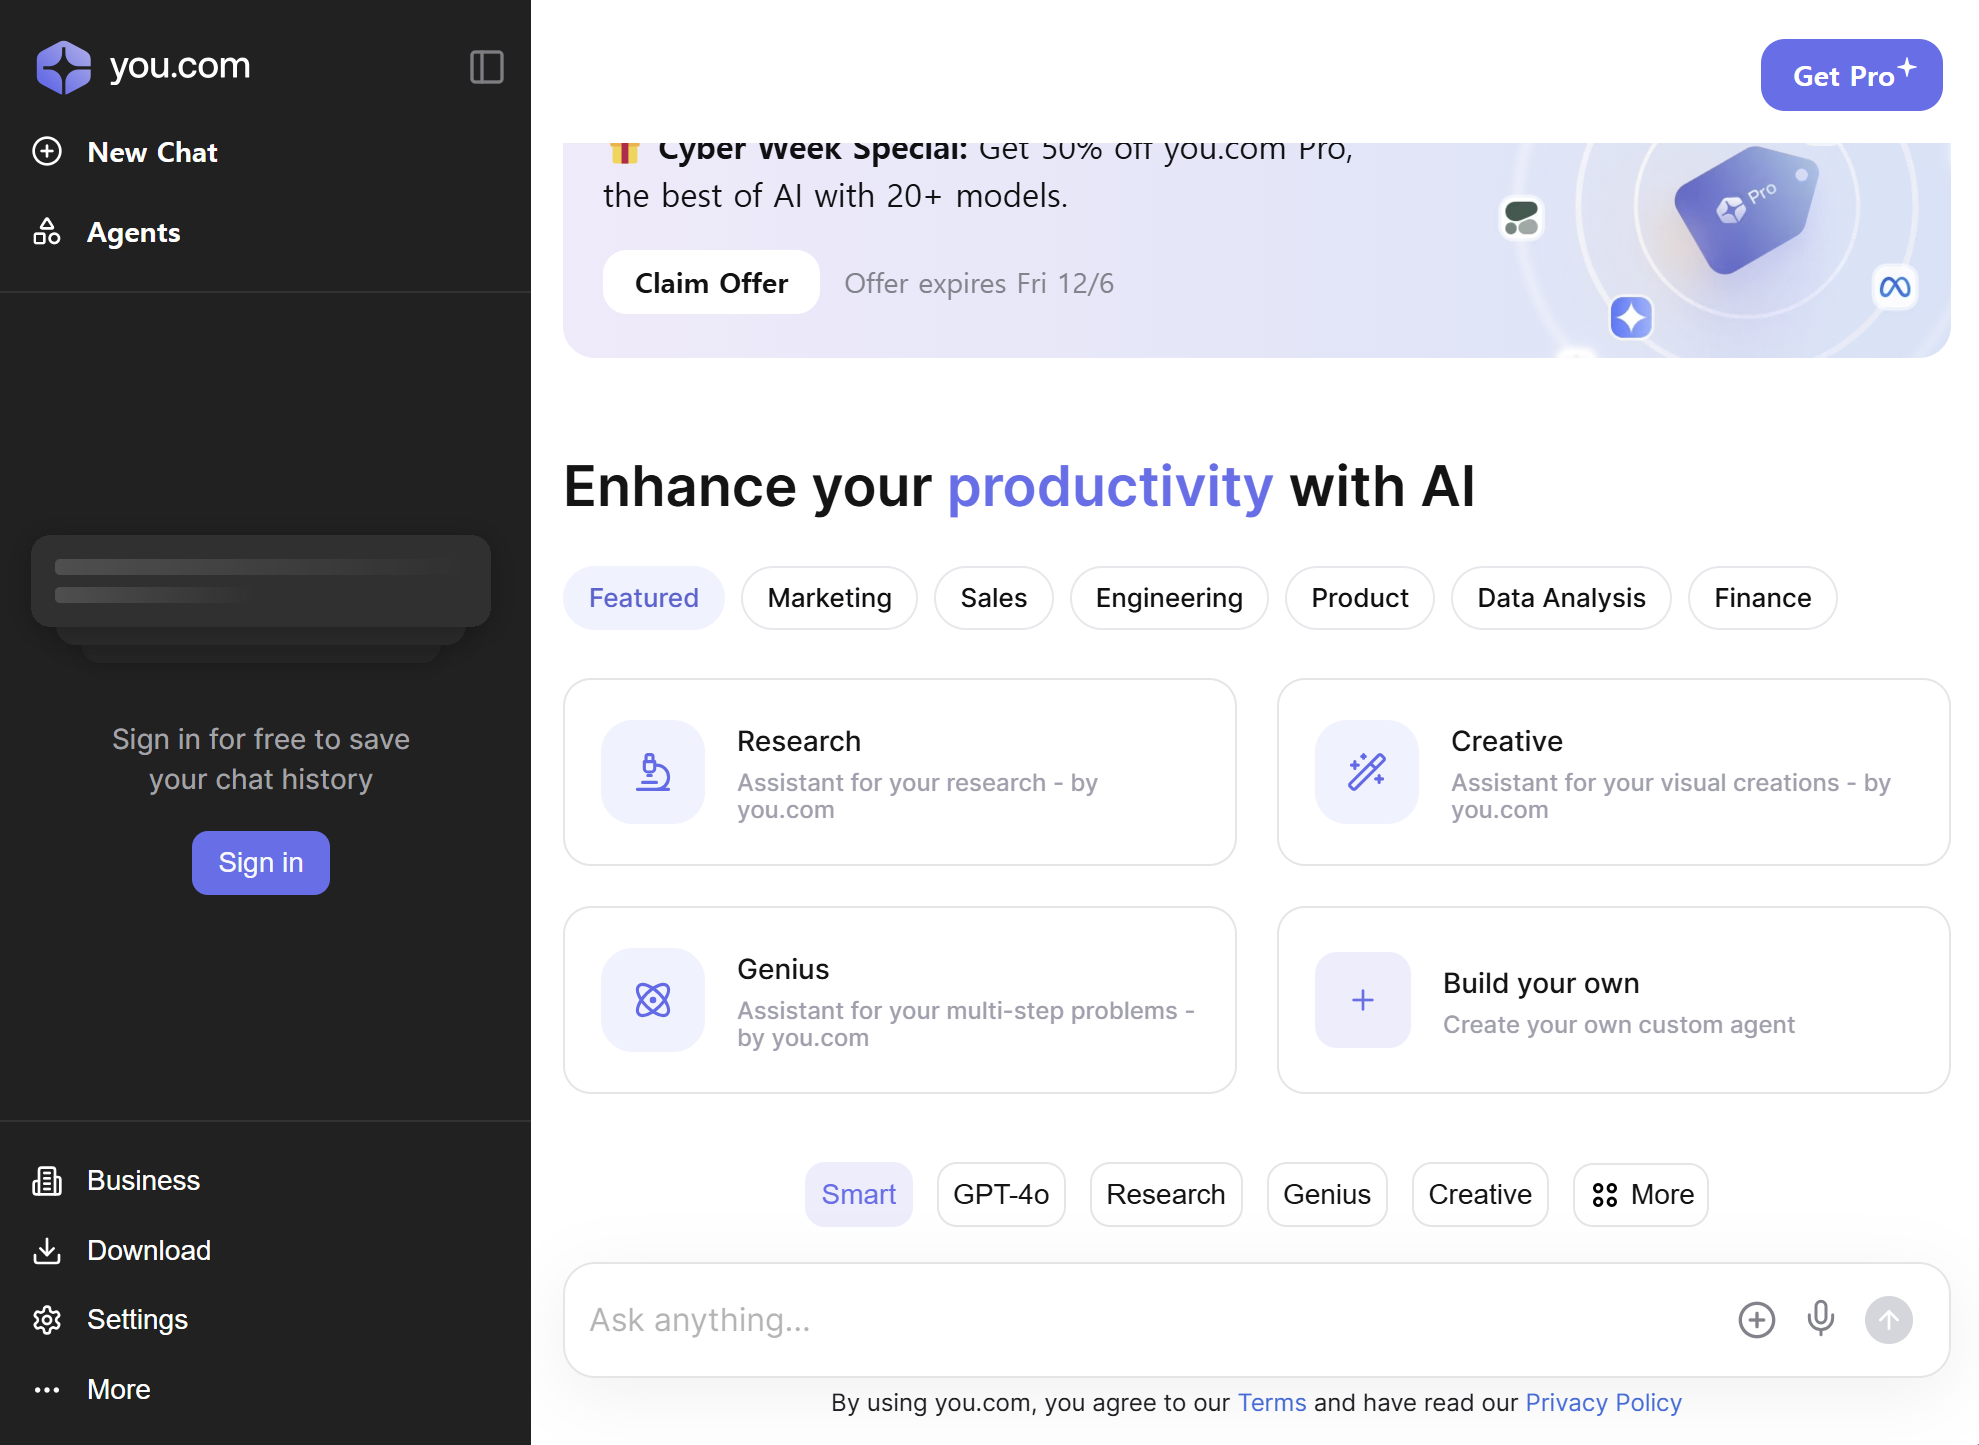Switch to GPT-4o mode
1979x1445 pixels.
pyautogui.click(x=1001, y=1195)
